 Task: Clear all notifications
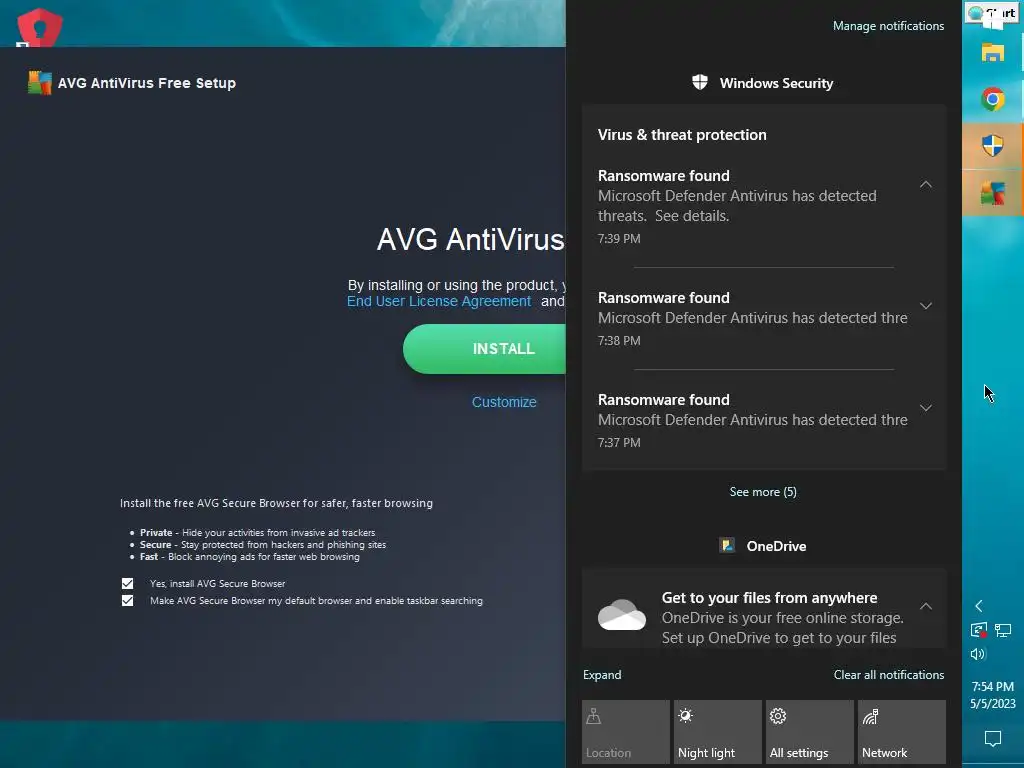click(x=889, y=675)
